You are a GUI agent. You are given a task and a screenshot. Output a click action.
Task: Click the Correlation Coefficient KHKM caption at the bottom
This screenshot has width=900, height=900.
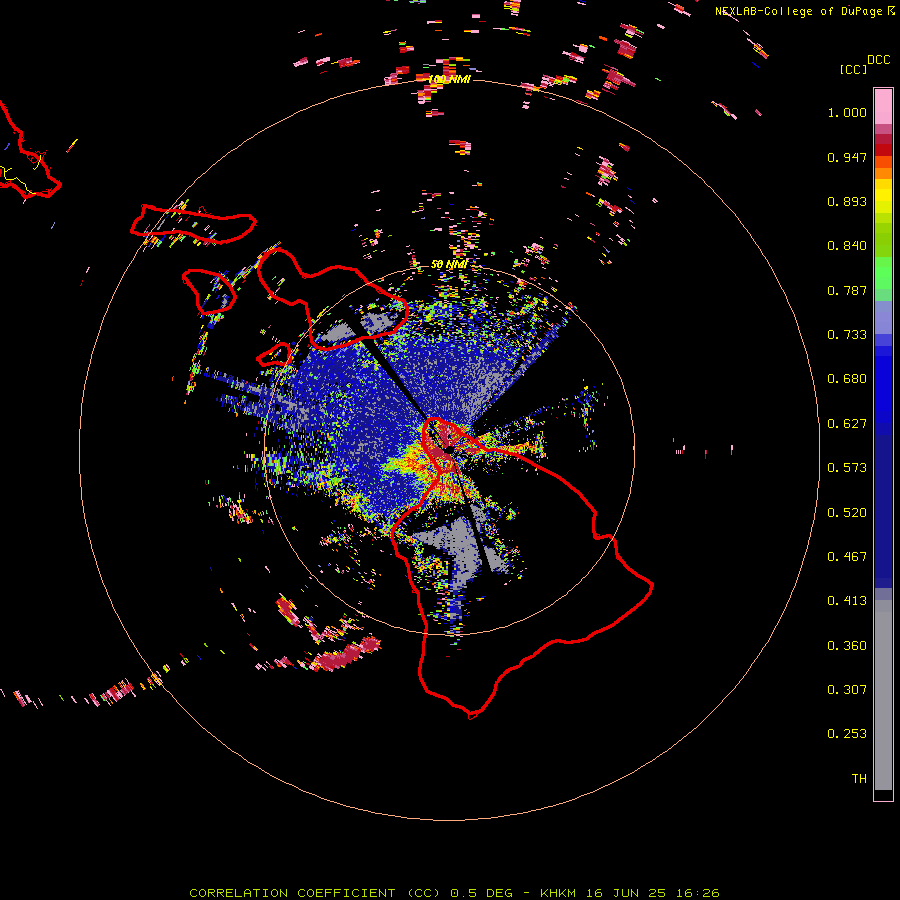pos(454,893)
